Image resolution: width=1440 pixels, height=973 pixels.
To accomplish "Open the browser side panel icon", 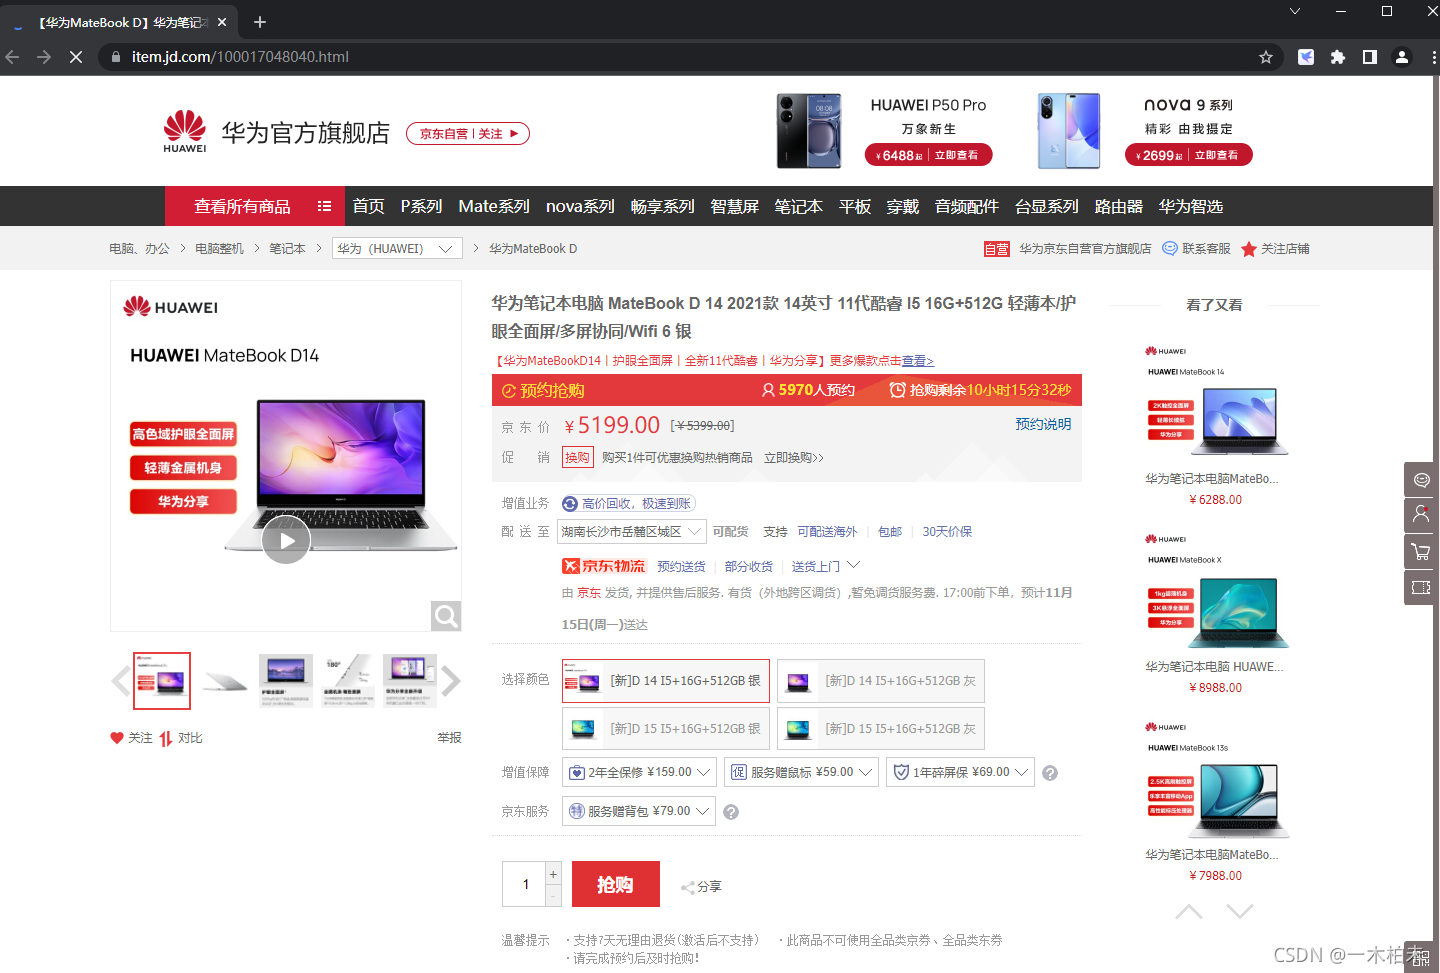I will pyautogui.click(x=1370, y=57).
